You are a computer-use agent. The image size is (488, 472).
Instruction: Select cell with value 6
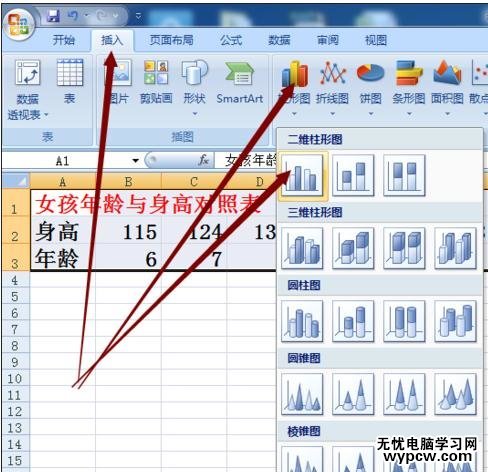(128, 258)
